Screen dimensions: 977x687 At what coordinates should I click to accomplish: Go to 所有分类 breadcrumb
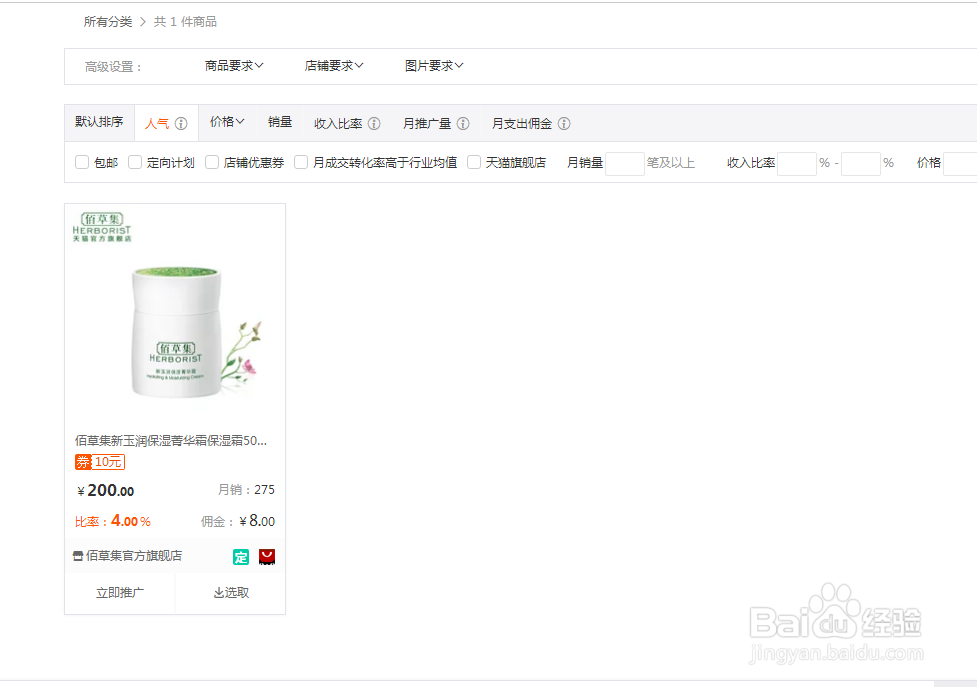[x=108, y=22]
